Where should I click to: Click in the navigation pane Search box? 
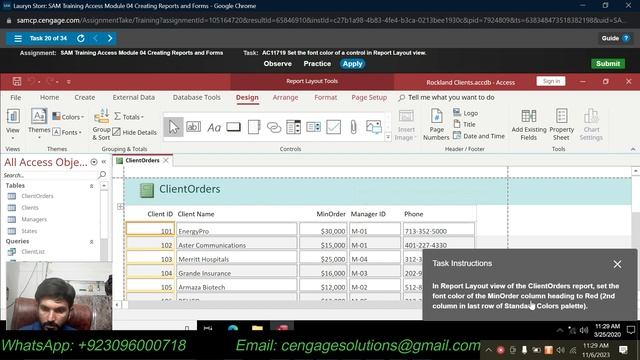pos(49,175)
